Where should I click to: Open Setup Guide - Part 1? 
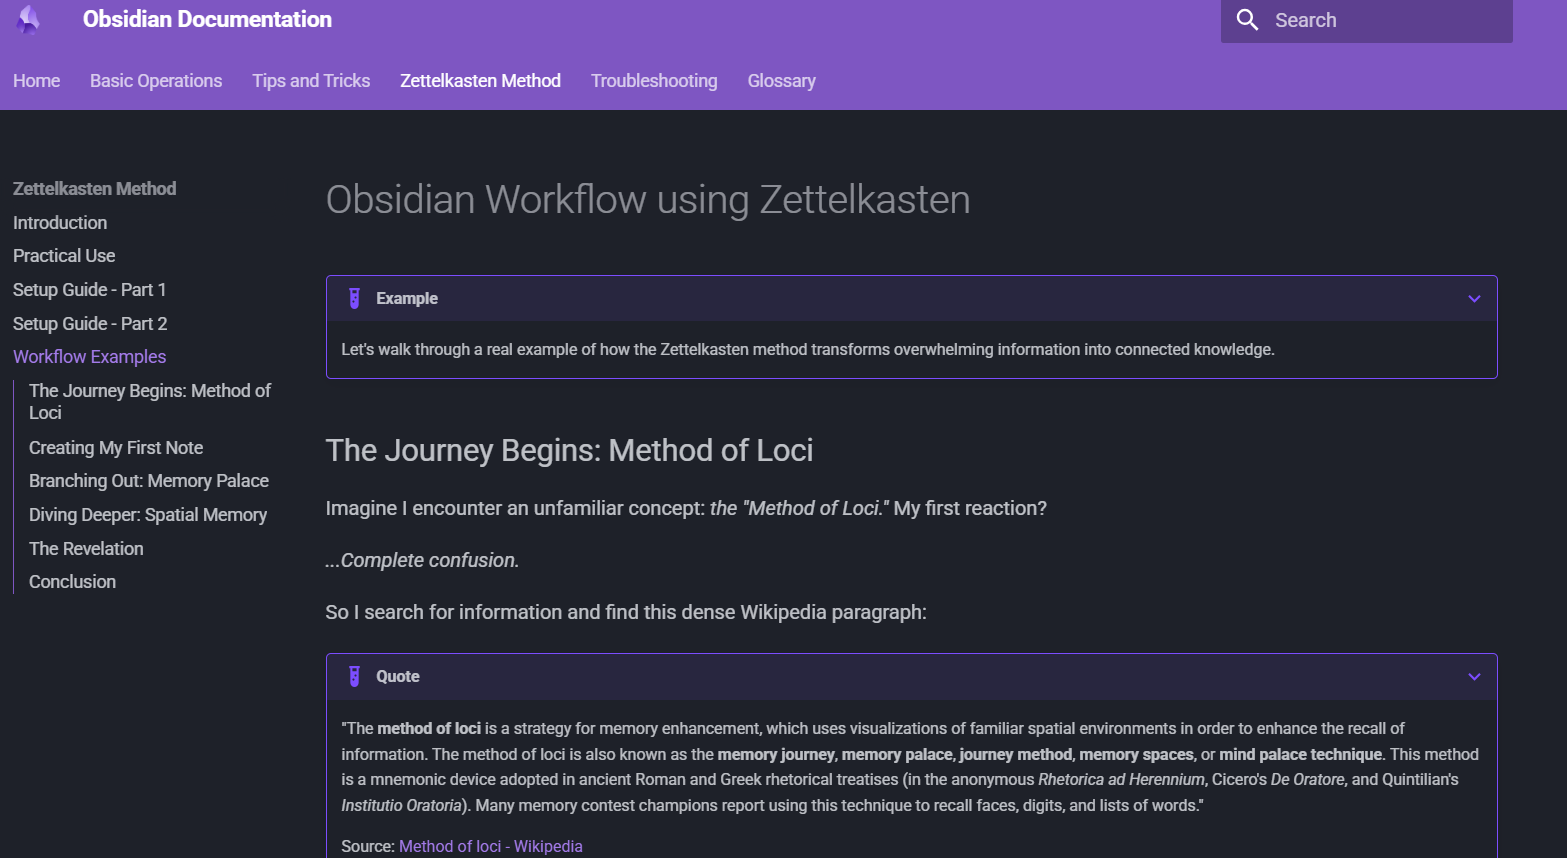point(89,289)
